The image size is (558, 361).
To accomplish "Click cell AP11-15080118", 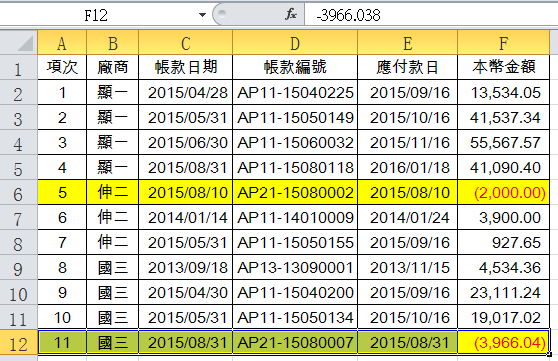I will pyautogui.click(x=295, y=167).
